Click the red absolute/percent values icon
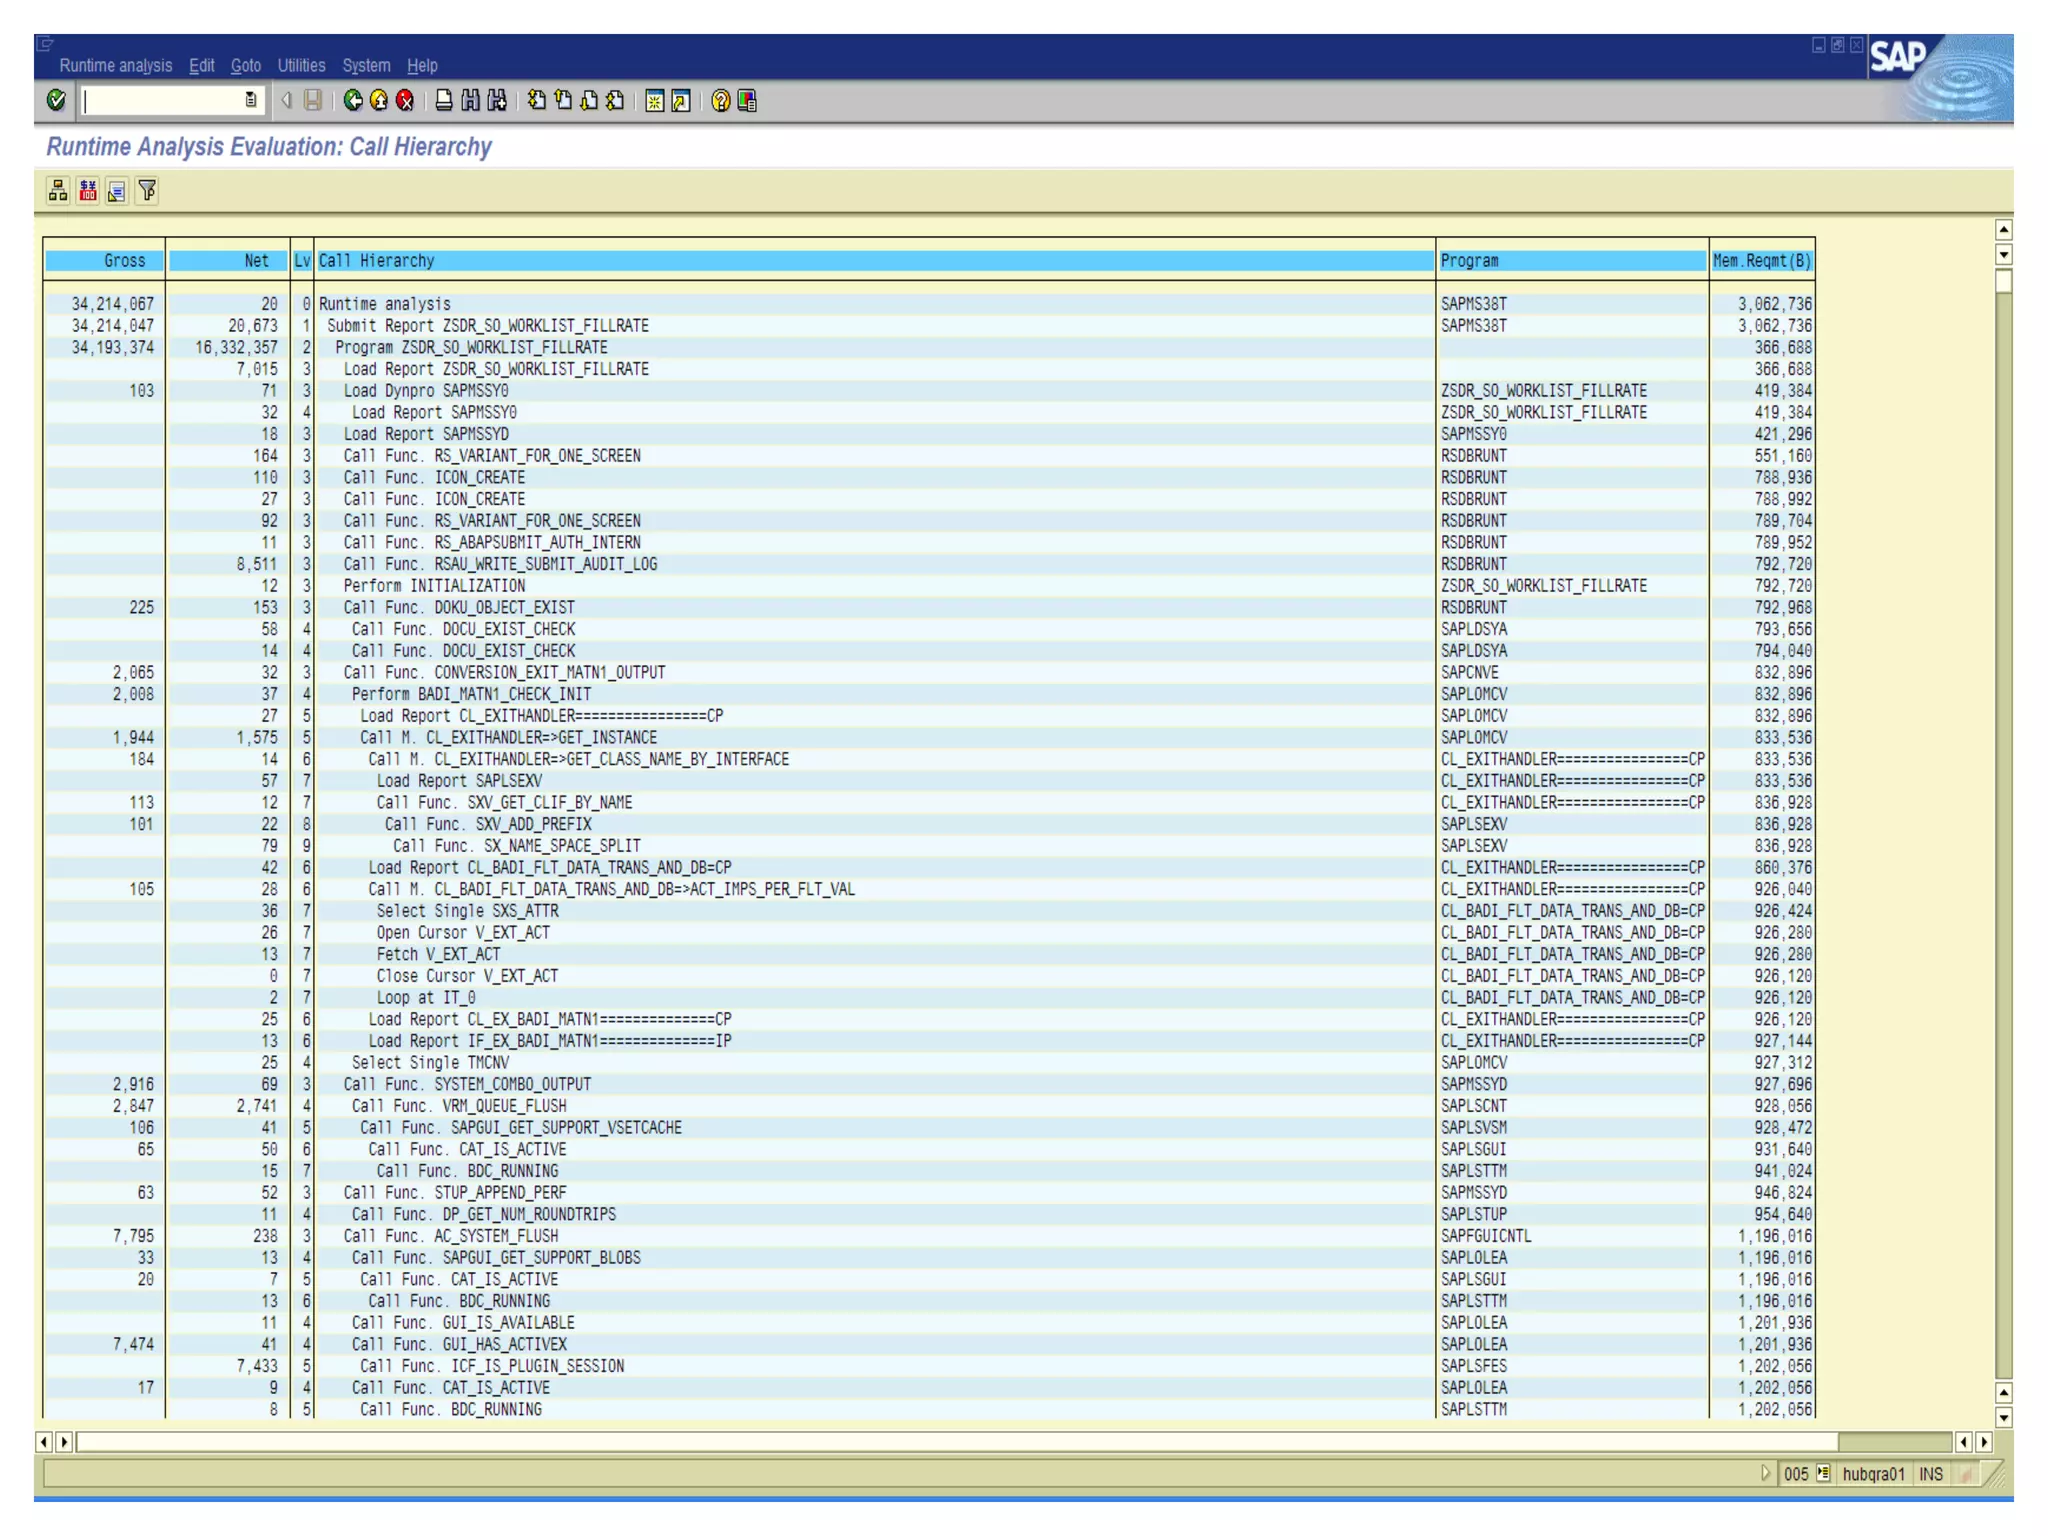This screenshot has width=2048, height=1536. tap(88, 190)
